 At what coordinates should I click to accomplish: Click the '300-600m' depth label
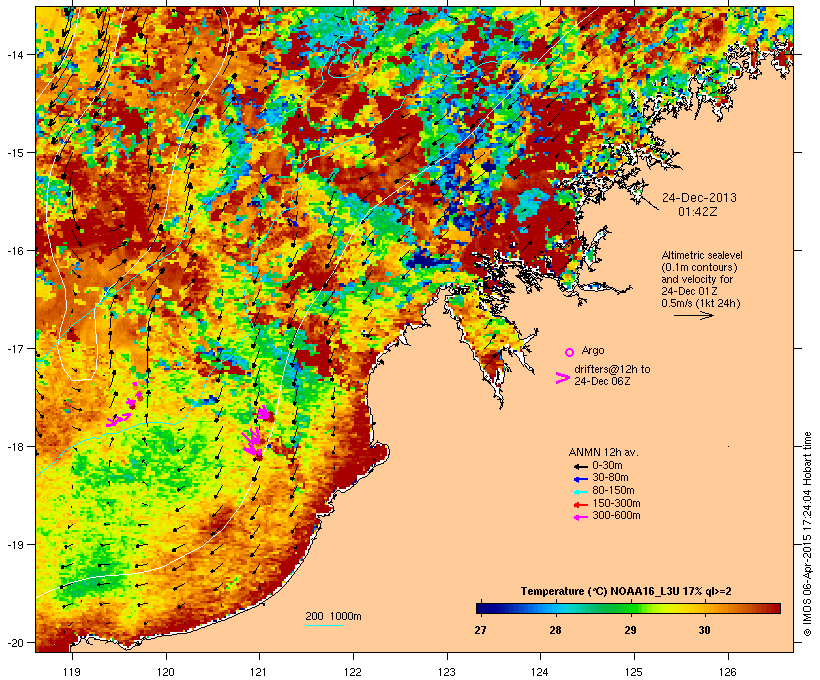616,516
